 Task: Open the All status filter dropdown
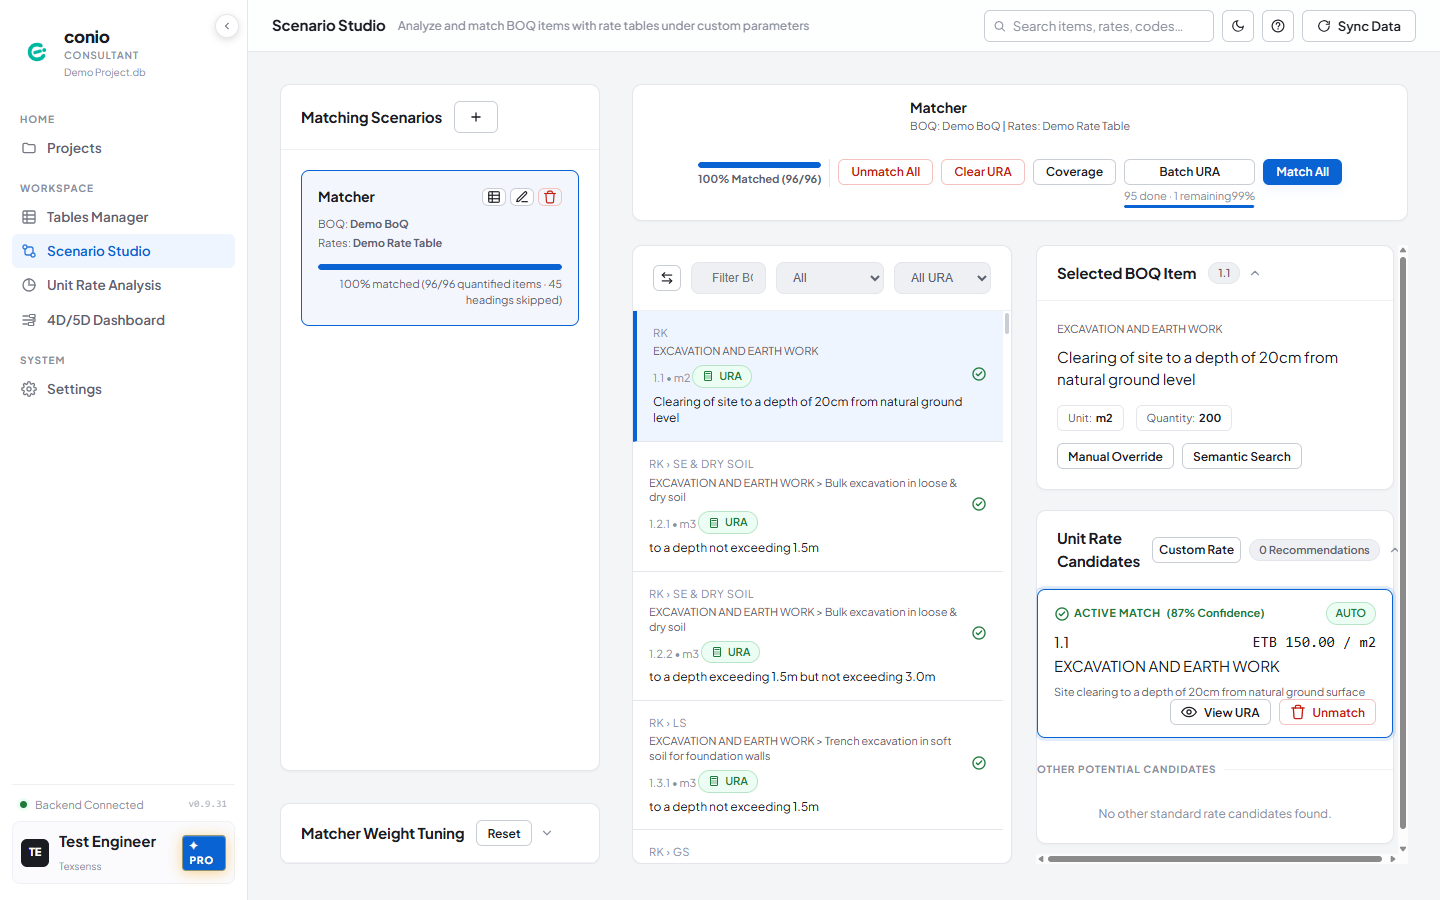830,278
